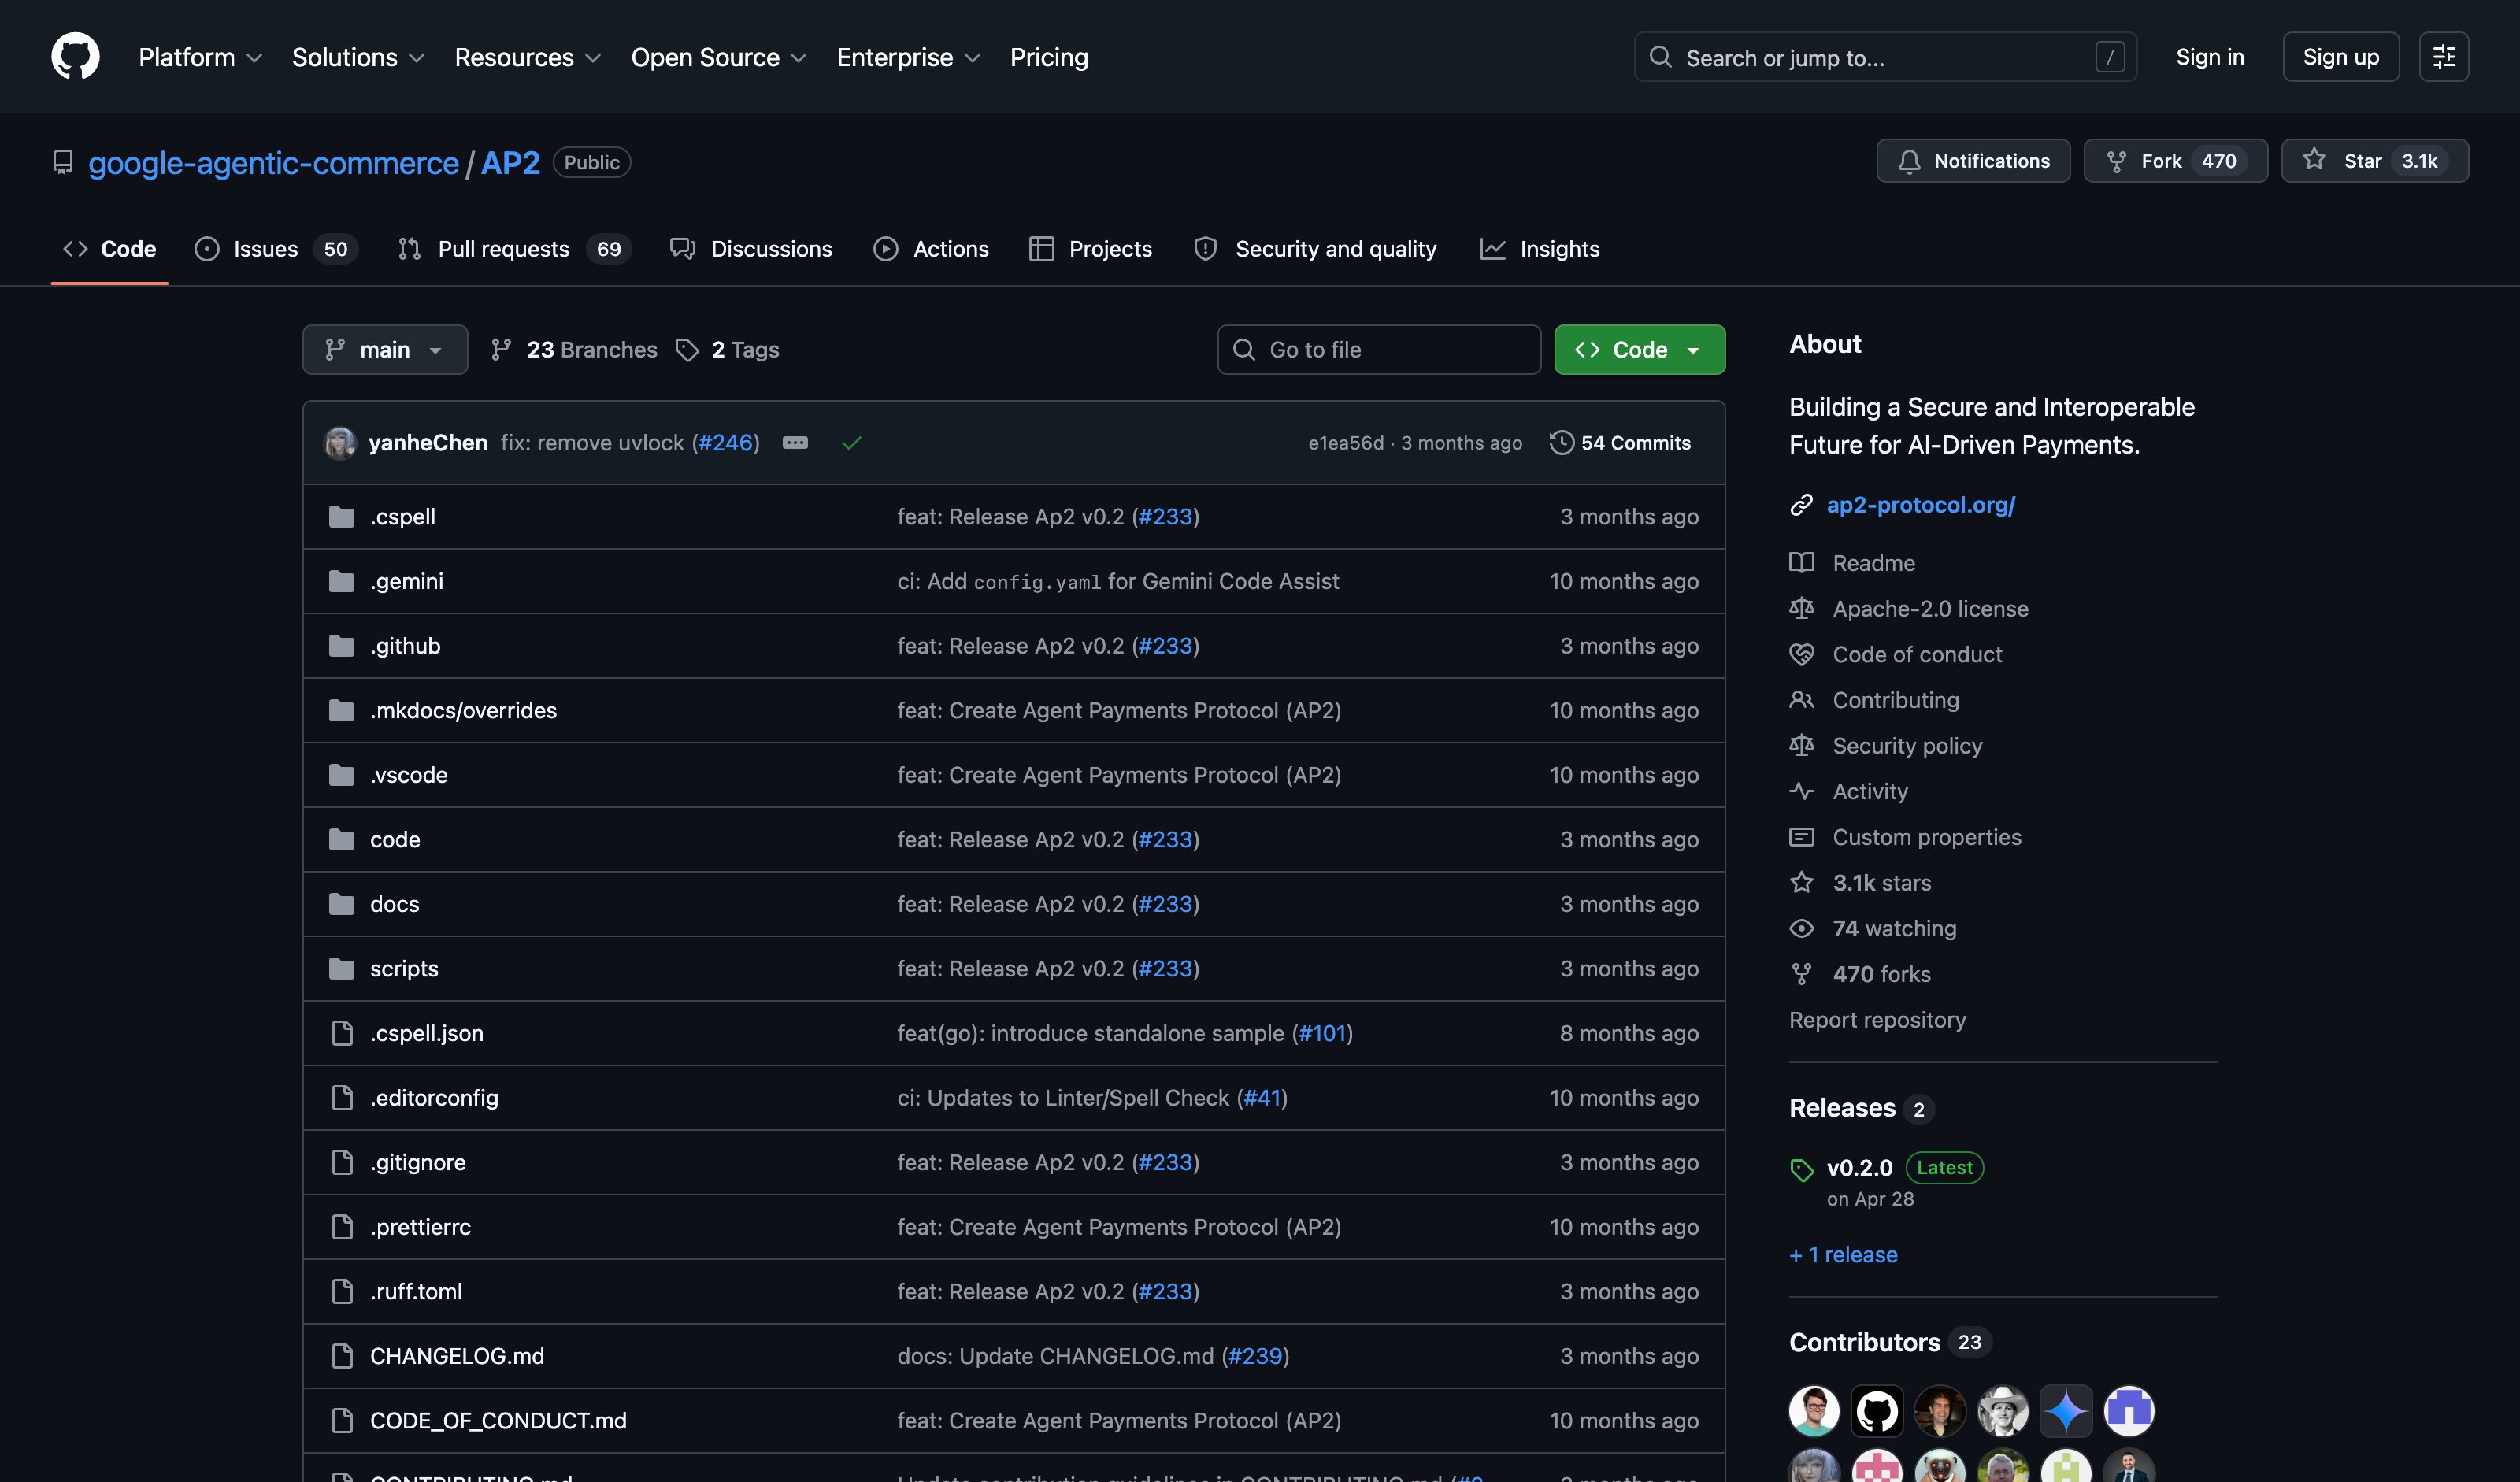Image resolution: width=2520 pixels, height=1482 pixels.
Task: View the green check status of latest commit
Action: [x=852, y=443]
